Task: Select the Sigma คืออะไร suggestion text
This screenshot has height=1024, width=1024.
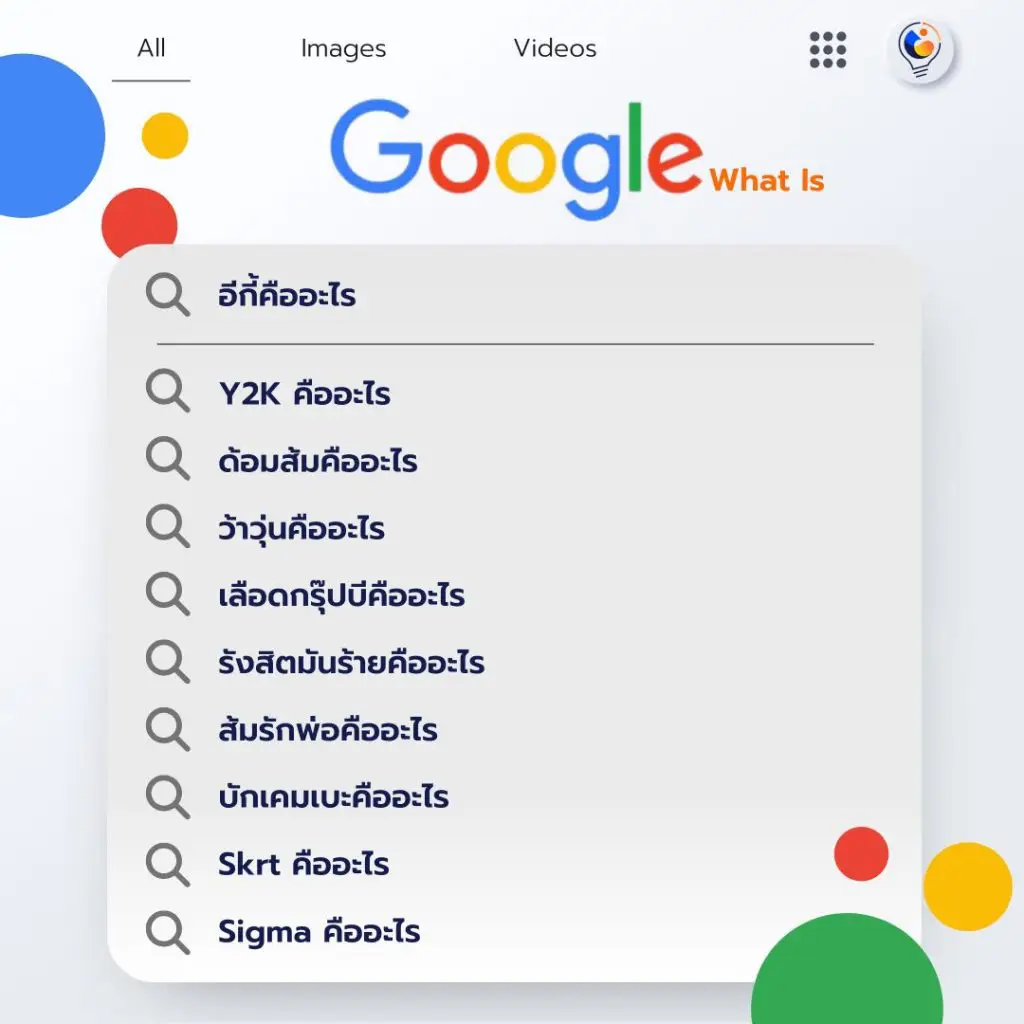Action: pos(319,932)
